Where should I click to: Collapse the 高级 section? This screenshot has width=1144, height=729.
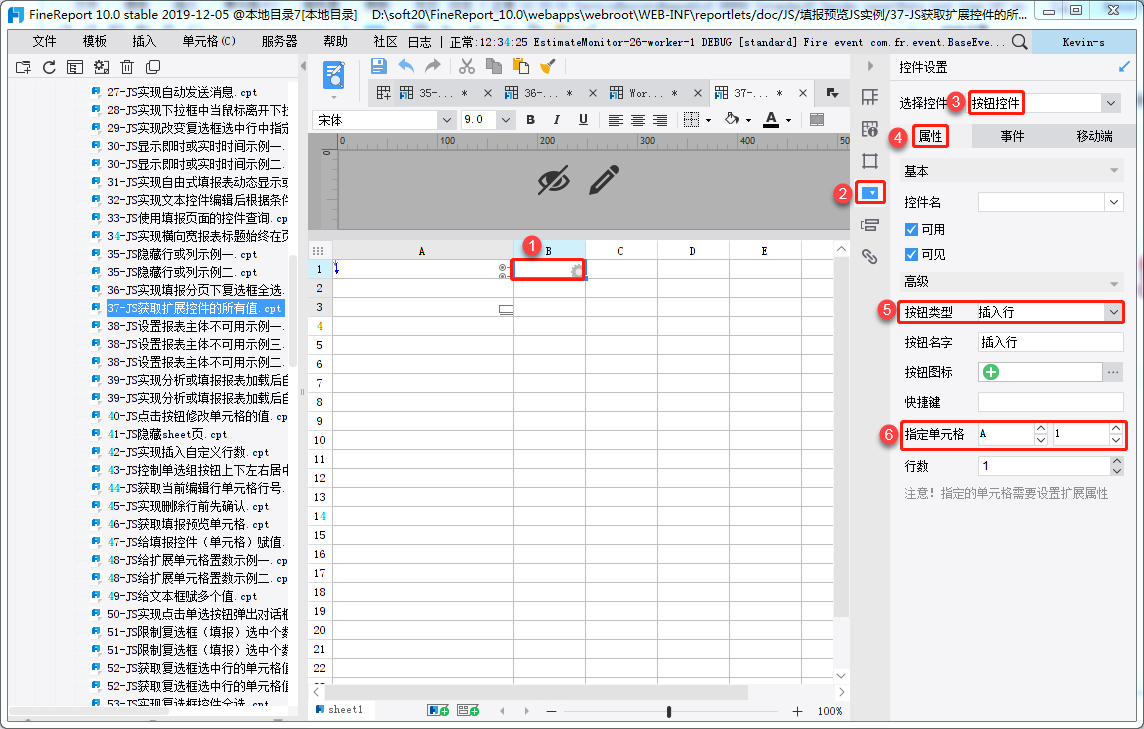1114,283
